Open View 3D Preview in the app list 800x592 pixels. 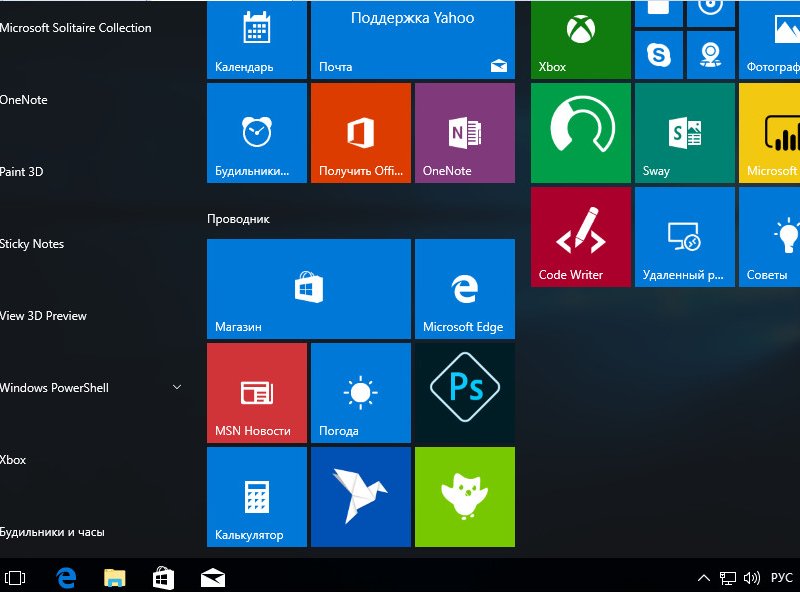43,316
